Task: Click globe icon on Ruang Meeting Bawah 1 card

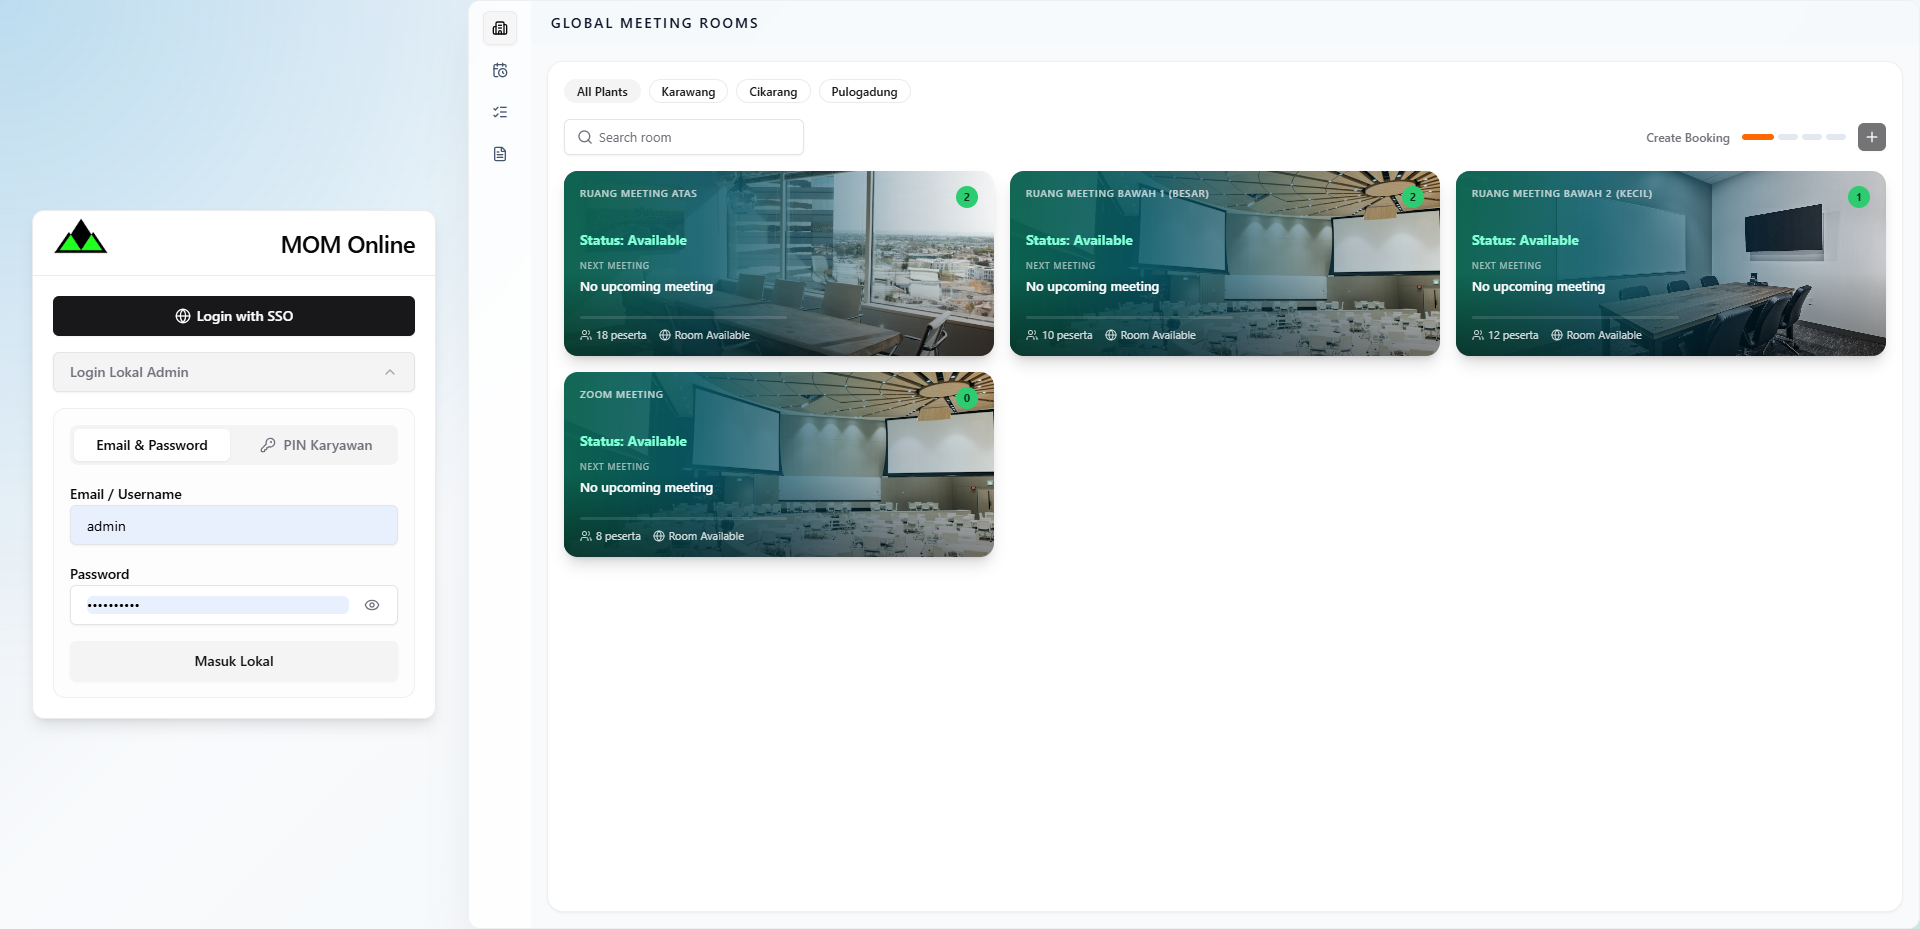Action: coord(1111,335)
